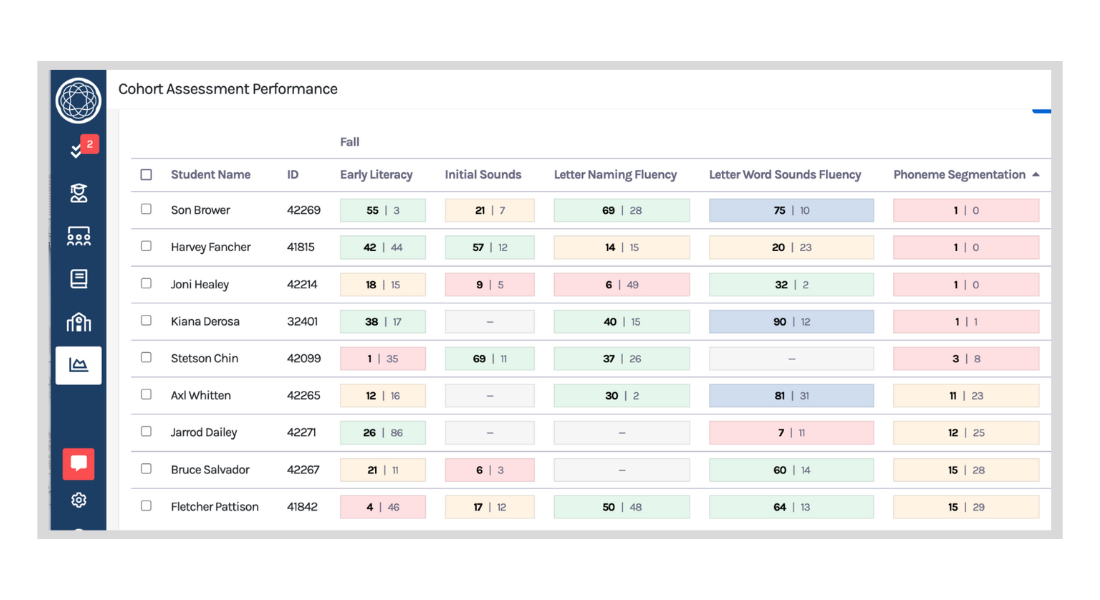The height and width of the screenshot is (600, 1100).
Task: Select the checkbox next to Kiana Derosa
Action: point(146,321)
